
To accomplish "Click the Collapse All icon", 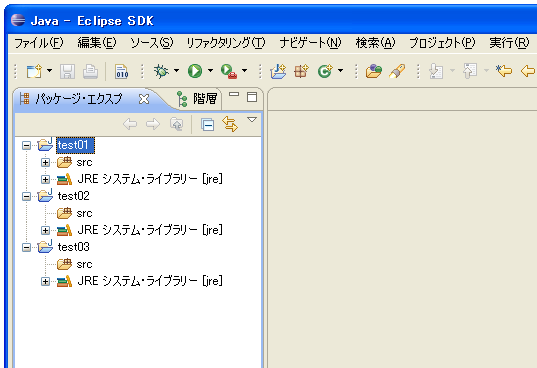I will coord(208,125).
